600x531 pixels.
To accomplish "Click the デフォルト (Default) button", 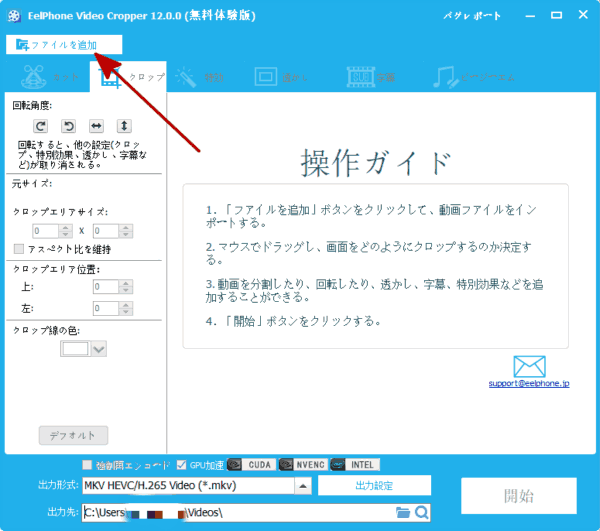I will tap(73, 435).
